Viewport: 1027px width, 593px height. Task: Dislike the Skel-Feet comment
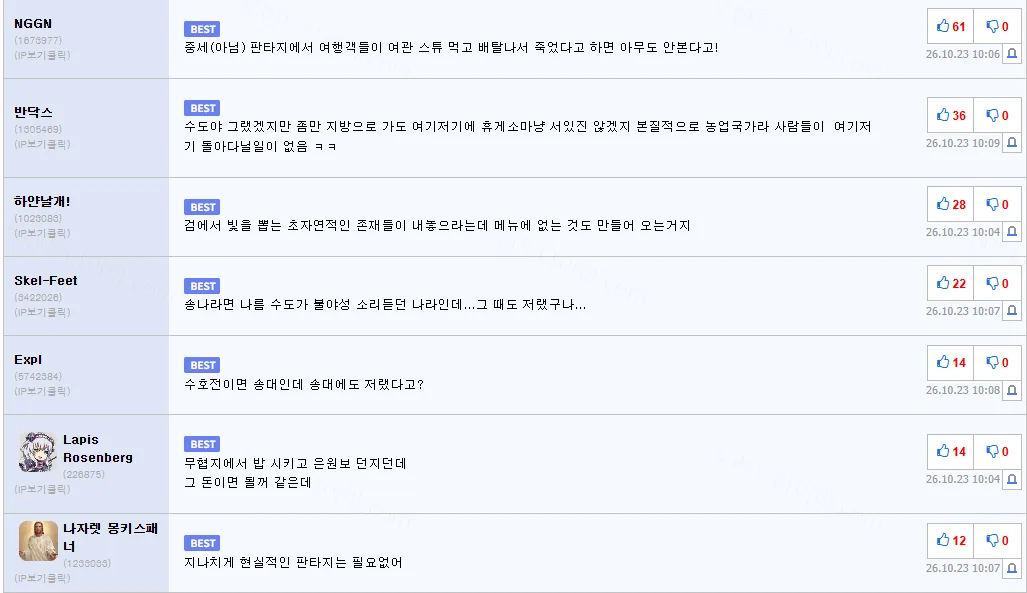[997, 283]
